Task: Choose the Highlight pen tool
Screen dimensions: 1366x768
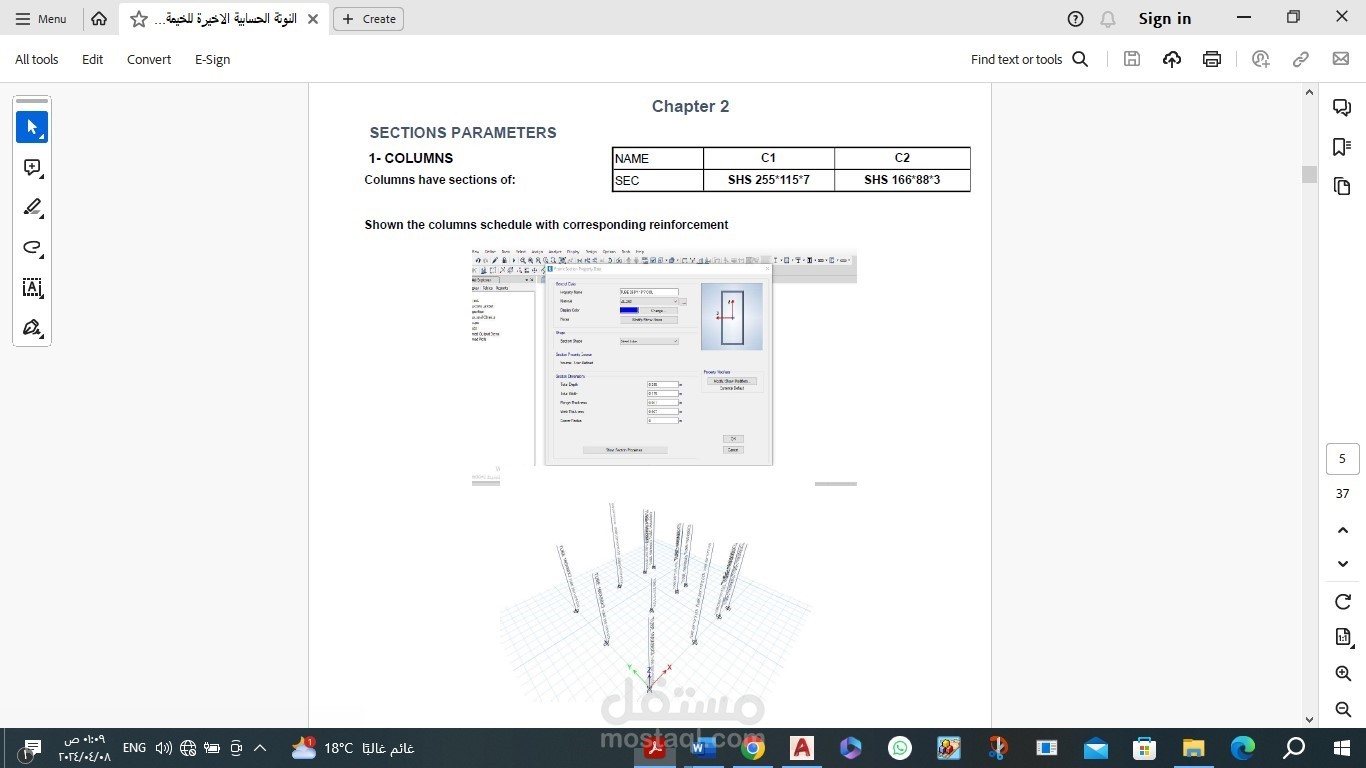Action: pos(32,207)
